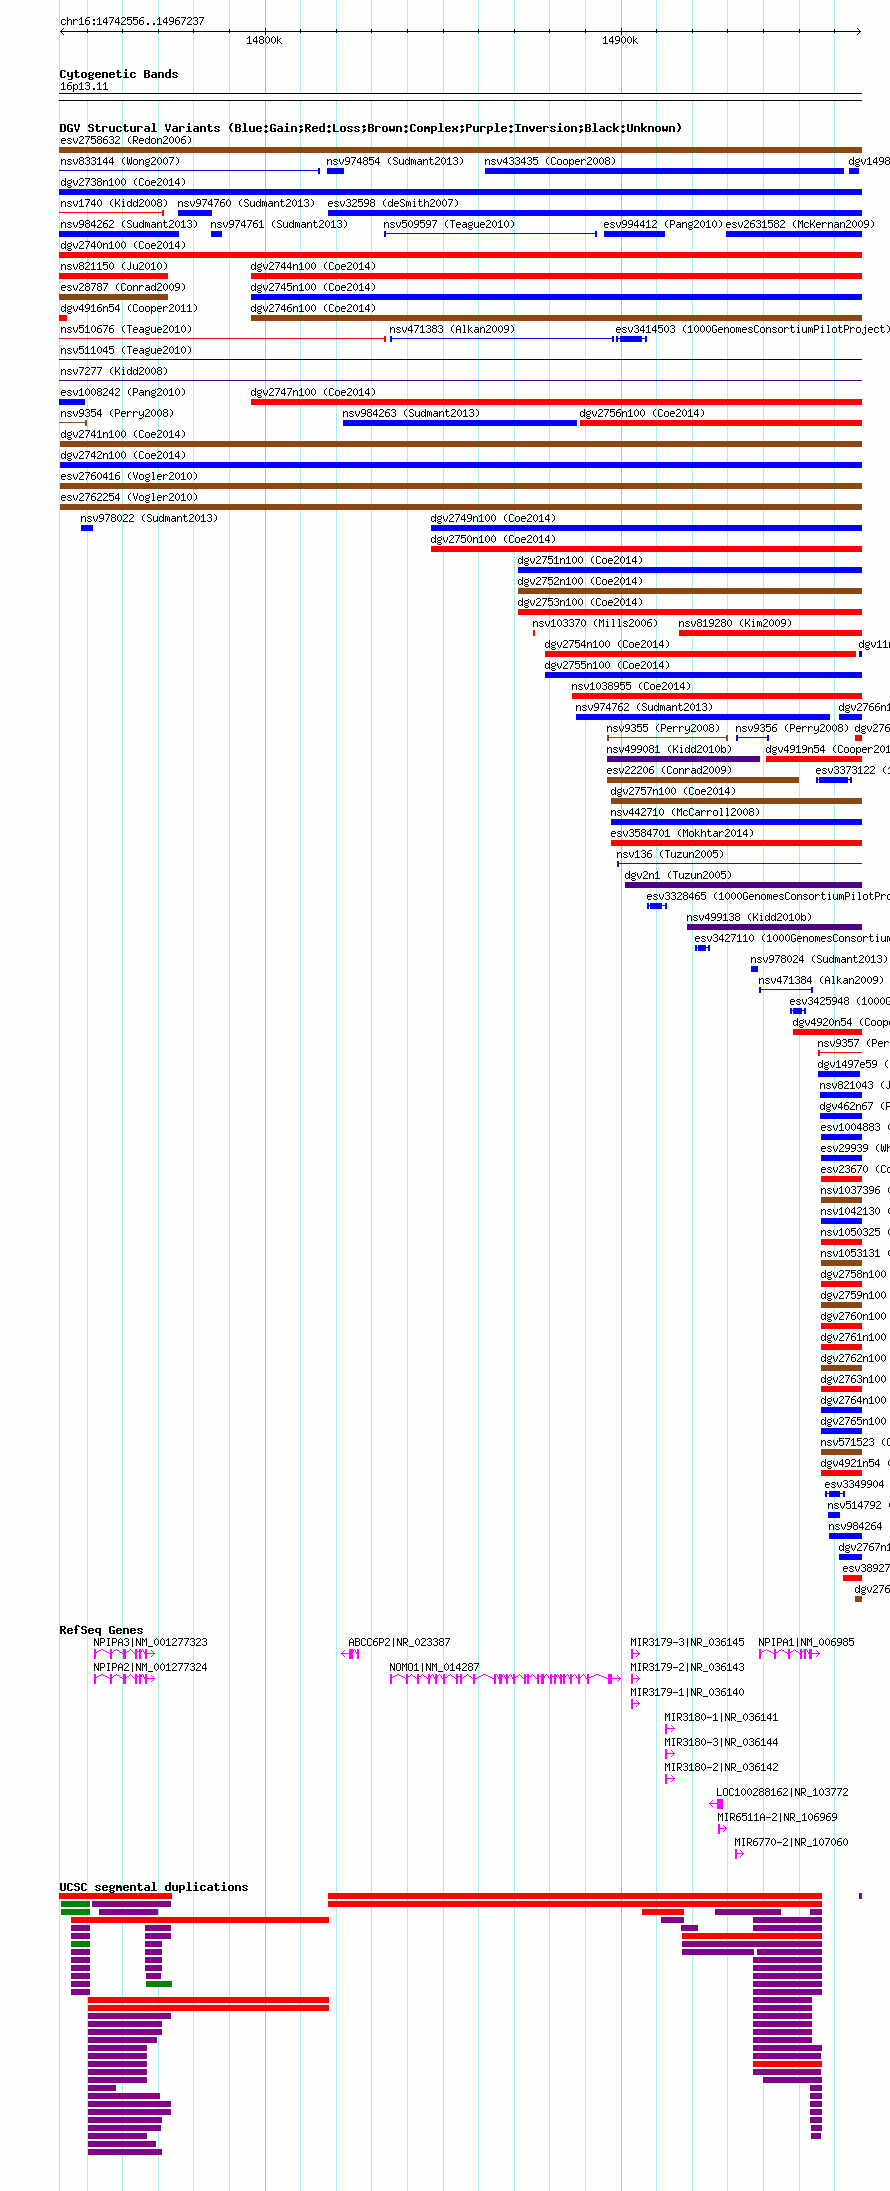890x2191 pixels.
Task: Click the esv2758632 (Redon2006) variant label
Action: tap(125, 140)
